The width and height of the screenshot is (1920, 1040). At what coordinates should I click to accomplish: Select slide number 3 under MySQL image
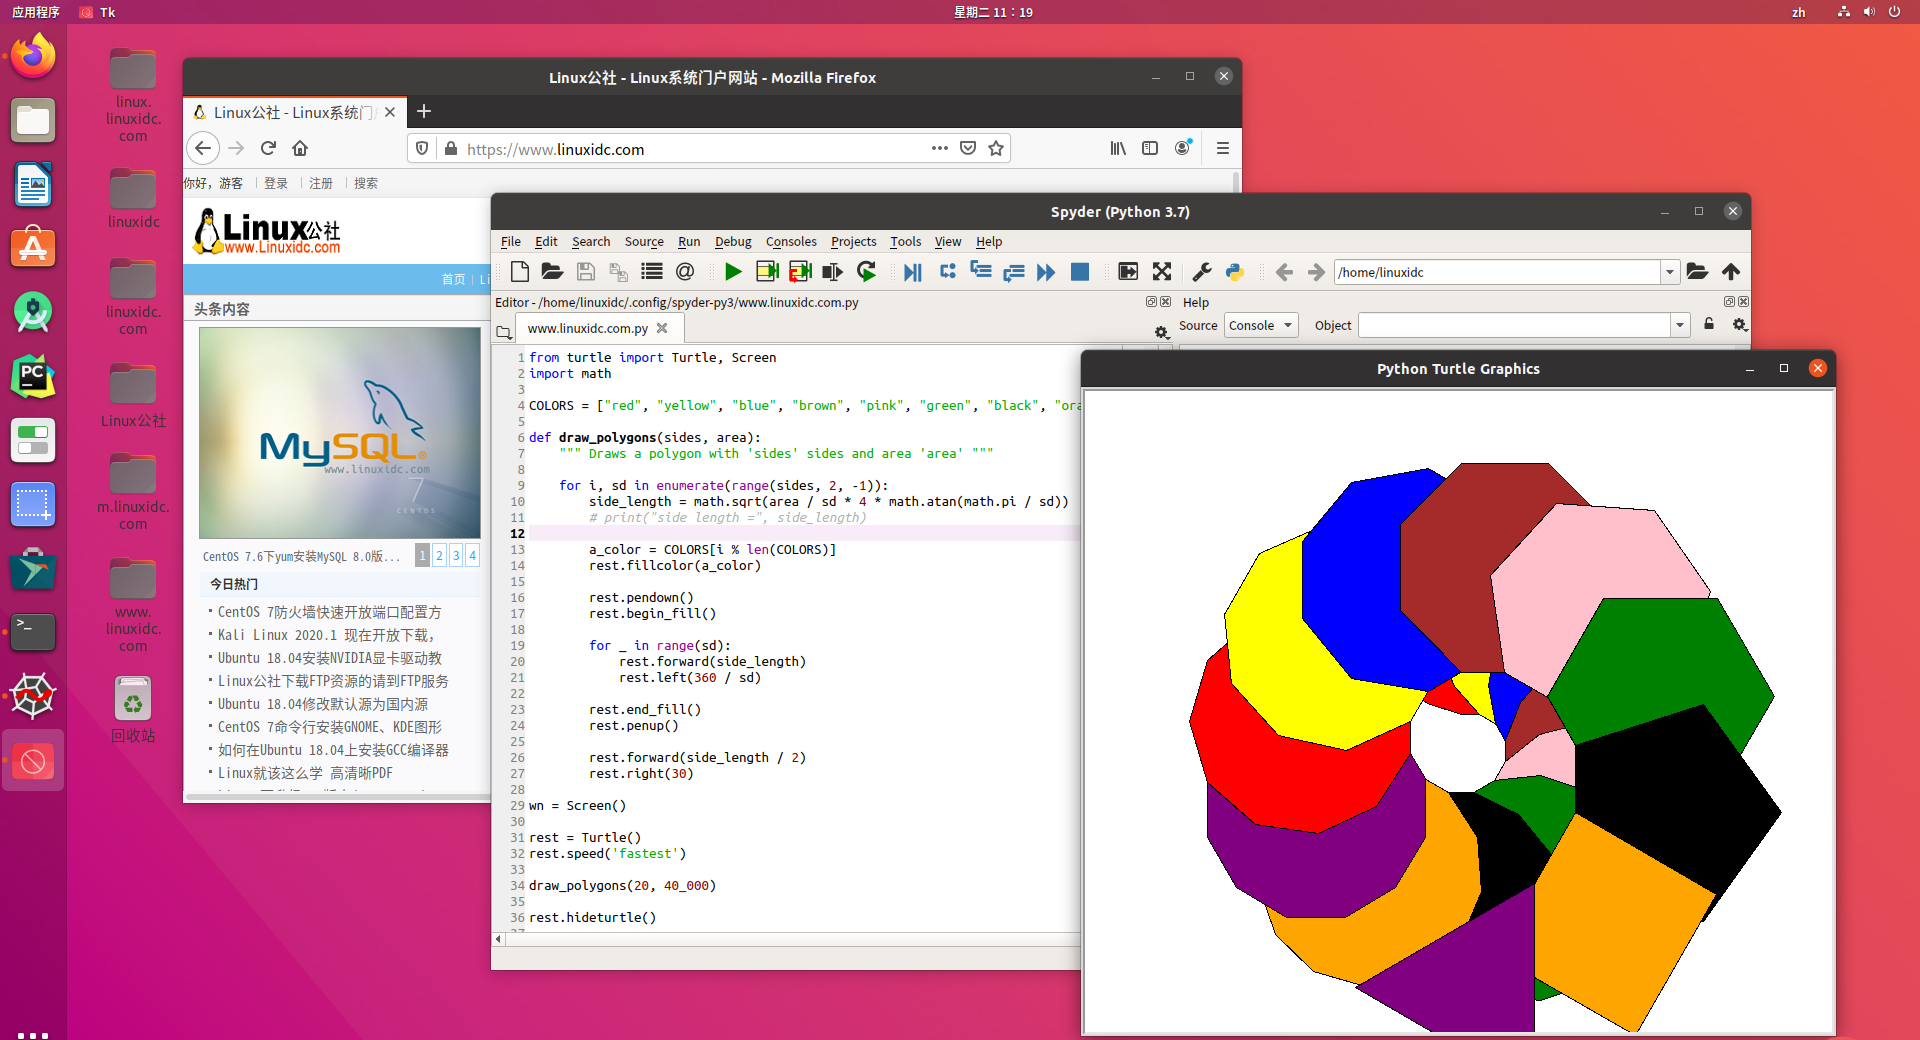tap(456, 555)
